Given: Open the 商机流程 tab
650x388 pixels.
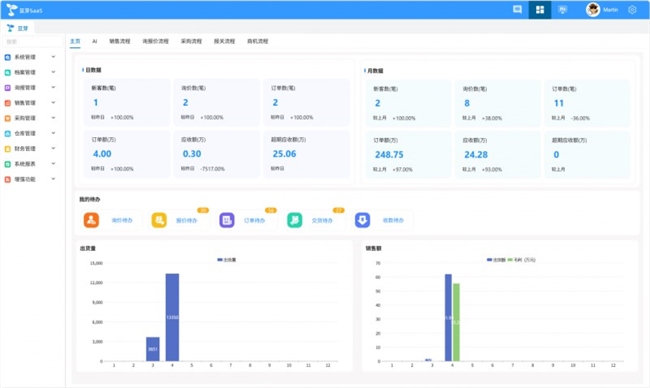Looking at the screenshot, I should 257,41.
